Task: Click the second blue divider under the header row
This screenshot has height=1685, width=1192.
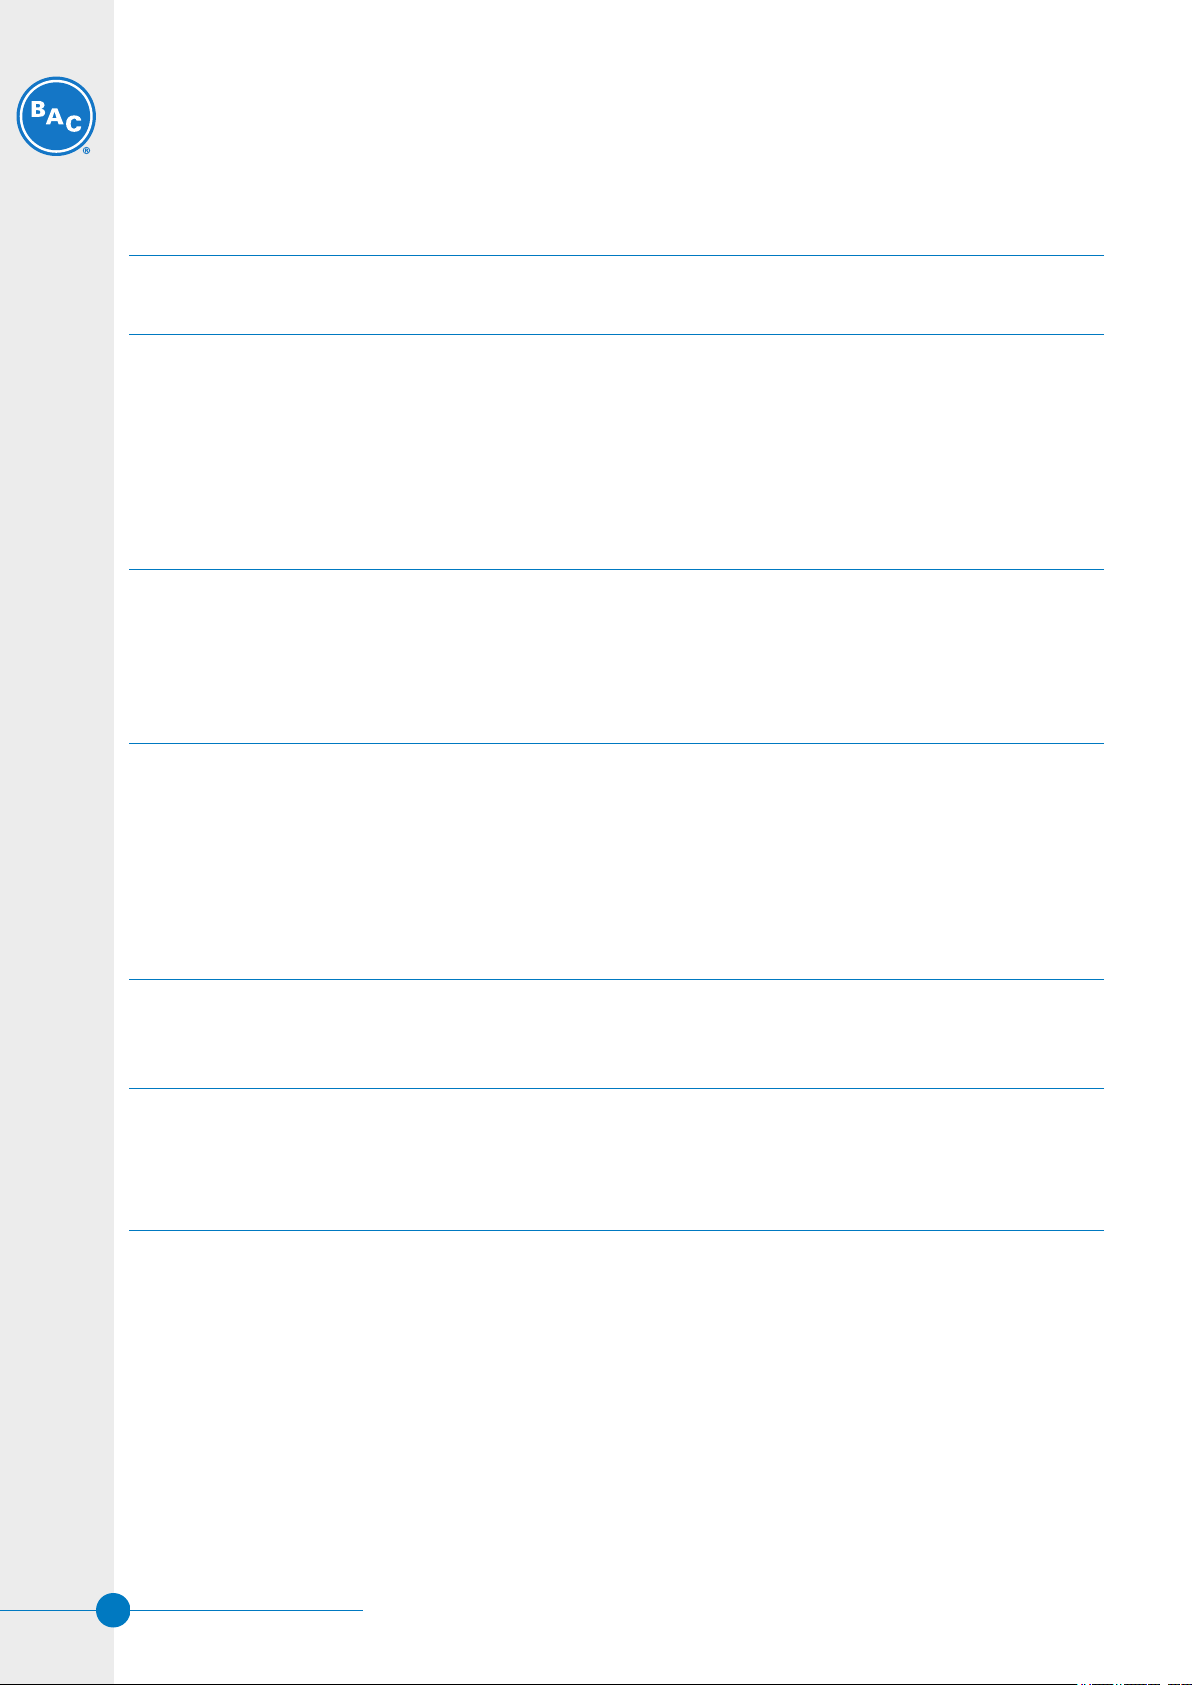Action: tap(616, 334)
